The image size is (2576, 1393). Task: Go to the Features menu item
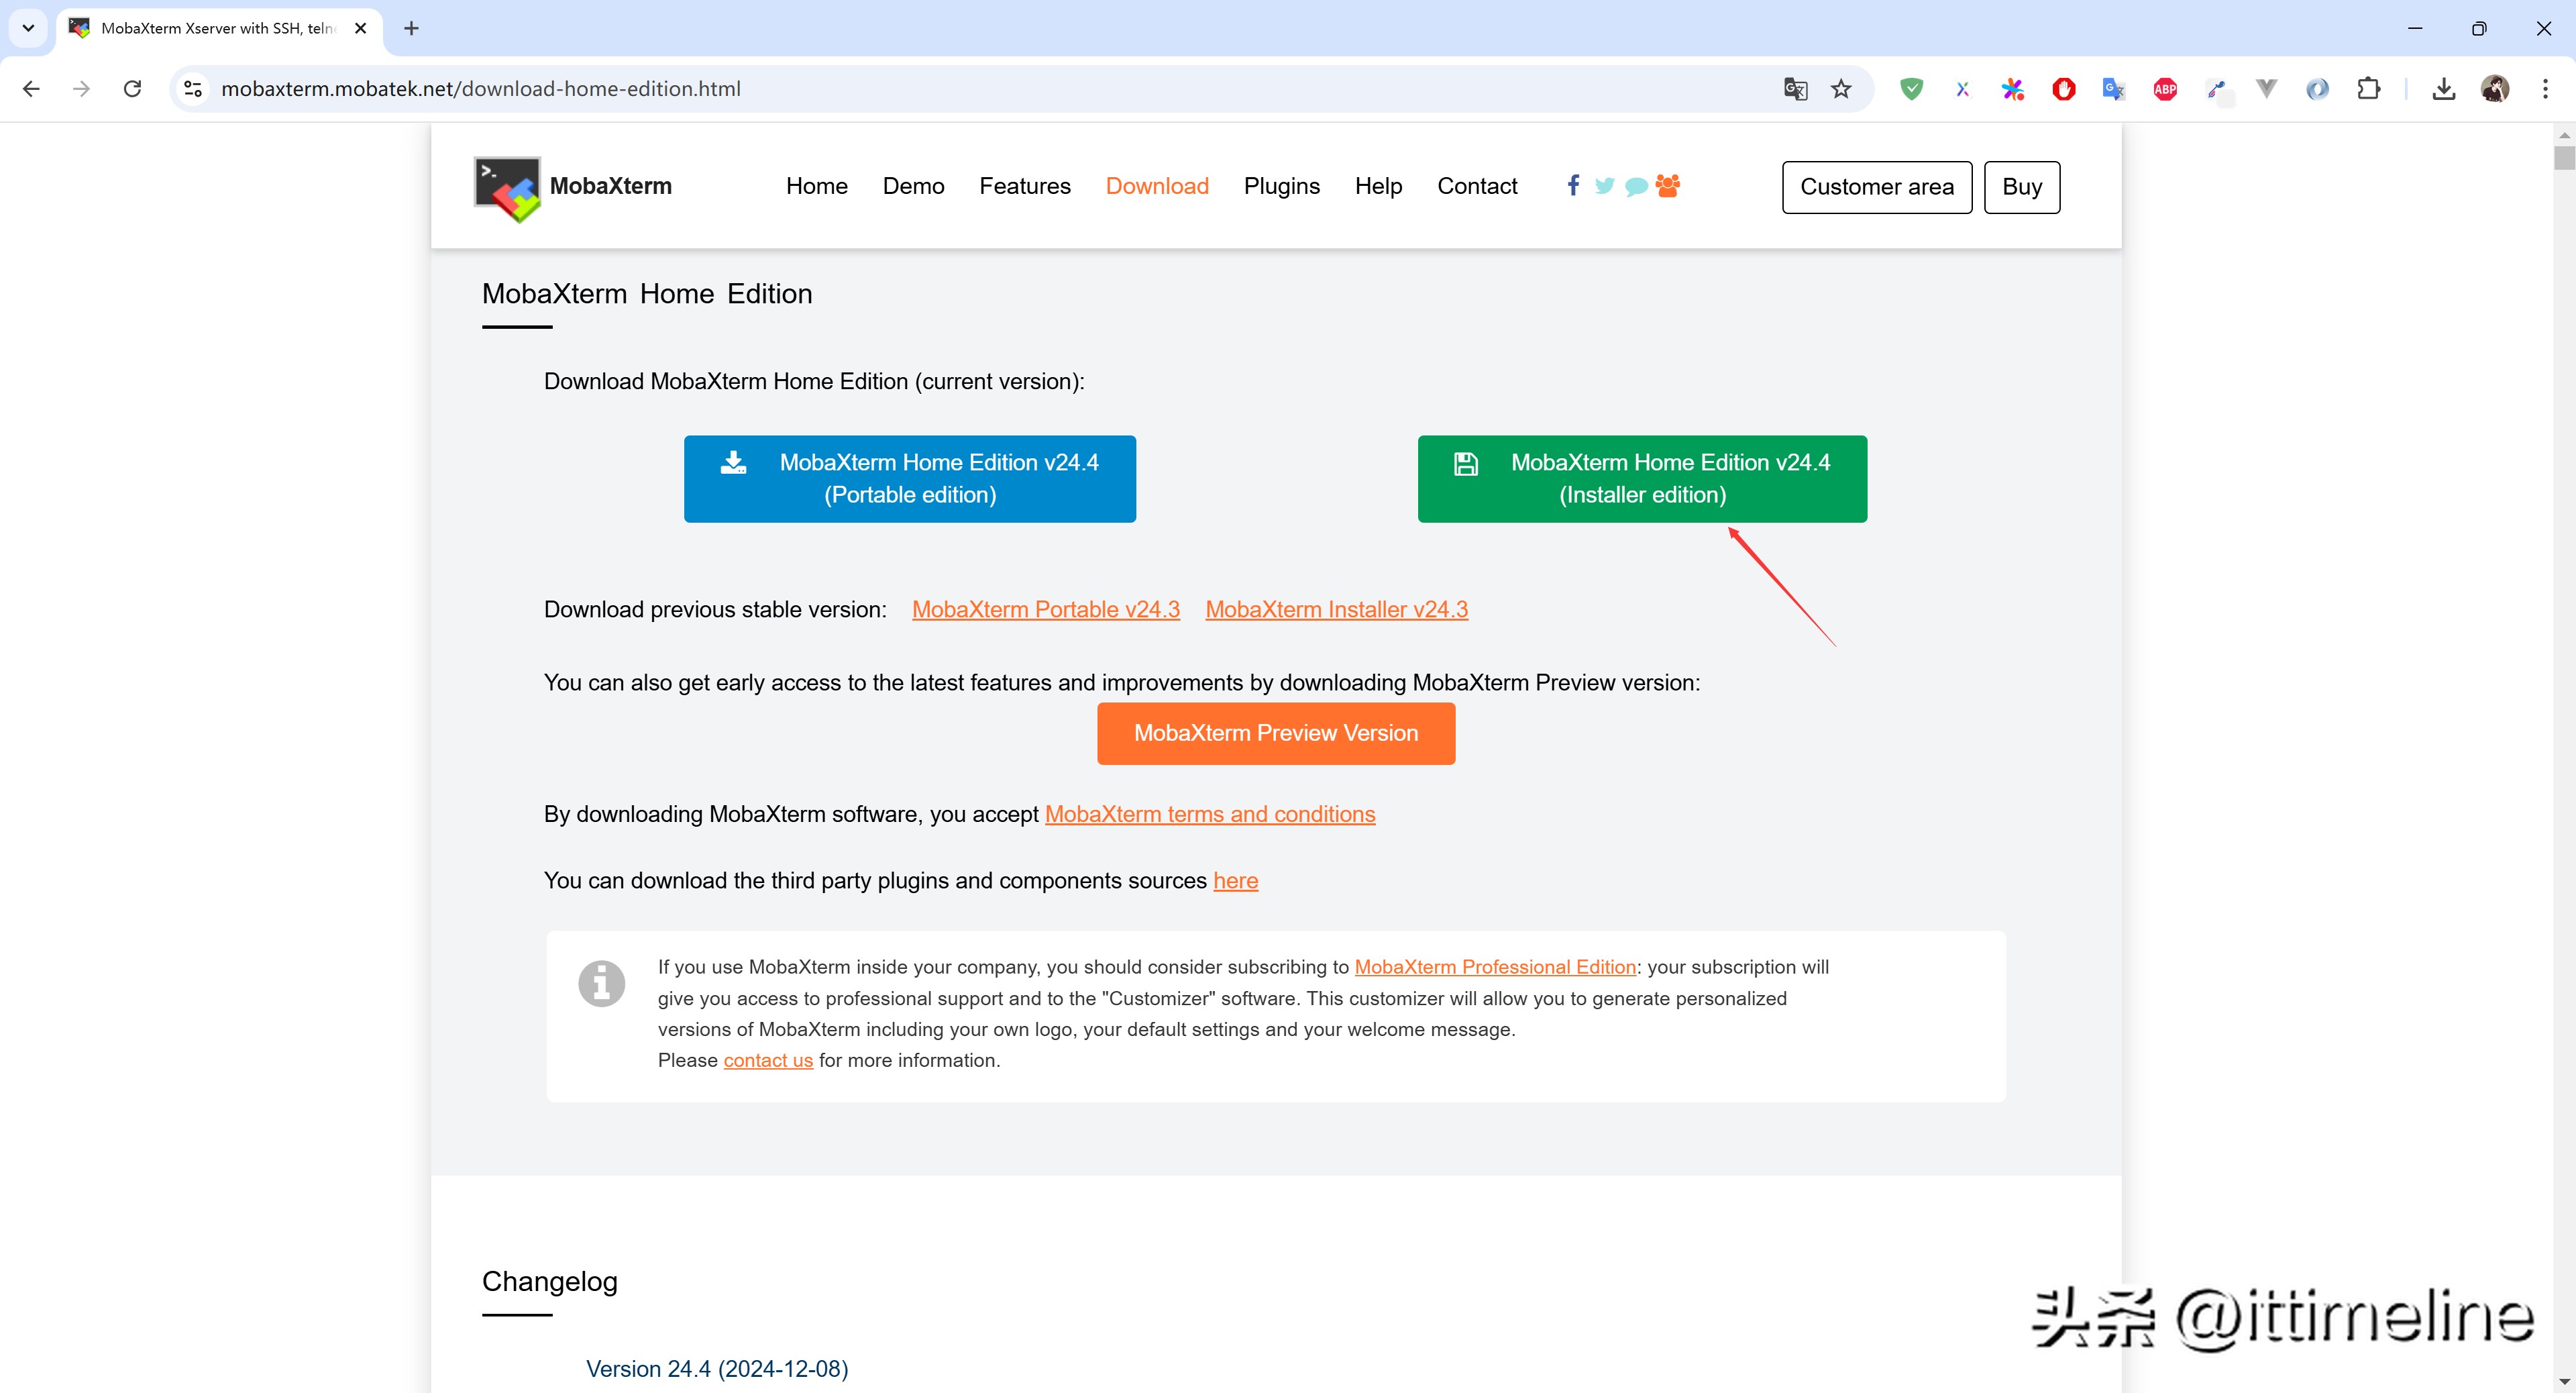1024,186
